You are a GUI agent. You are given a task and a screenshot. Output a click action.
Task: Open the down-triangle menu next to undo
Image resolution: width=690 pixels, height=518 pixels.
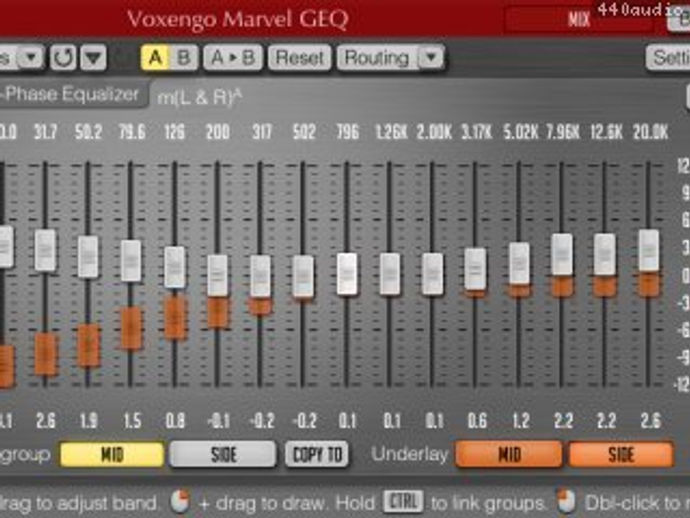pyautogui.click(x=93, y=58)
